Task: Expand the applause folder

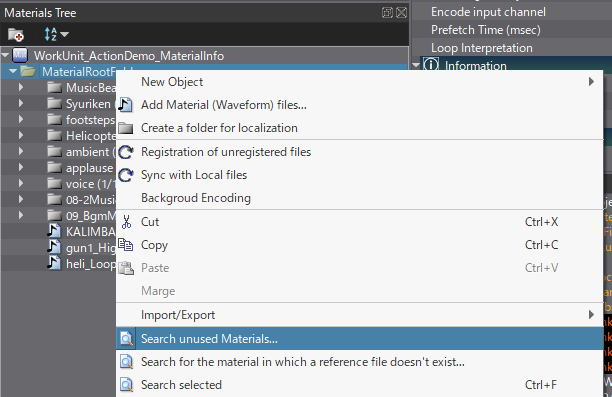Action: tap(21, 167)
